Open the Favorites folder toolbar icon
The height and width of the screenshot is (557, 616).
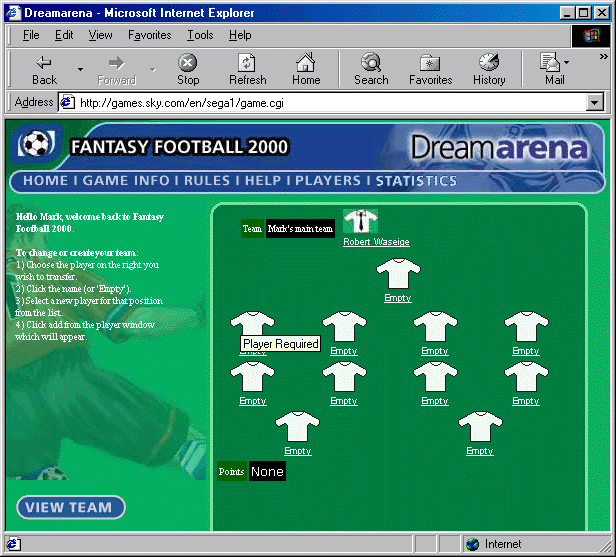pos(430,63)
